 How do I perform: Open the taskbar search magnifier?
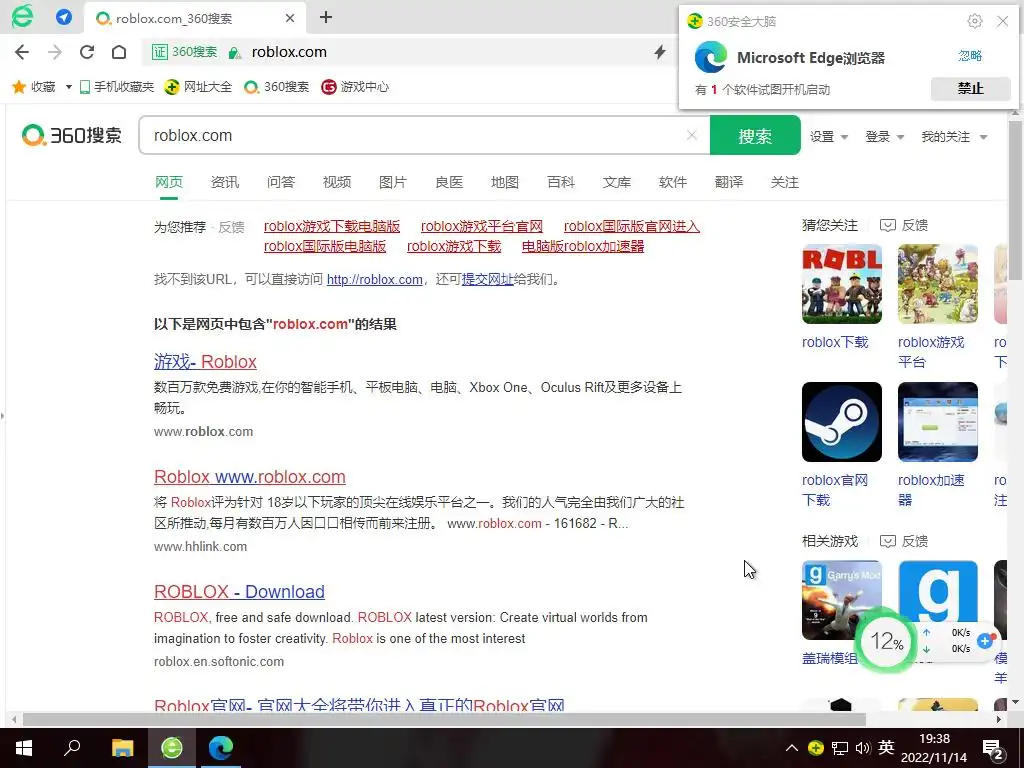click(72, 748)
